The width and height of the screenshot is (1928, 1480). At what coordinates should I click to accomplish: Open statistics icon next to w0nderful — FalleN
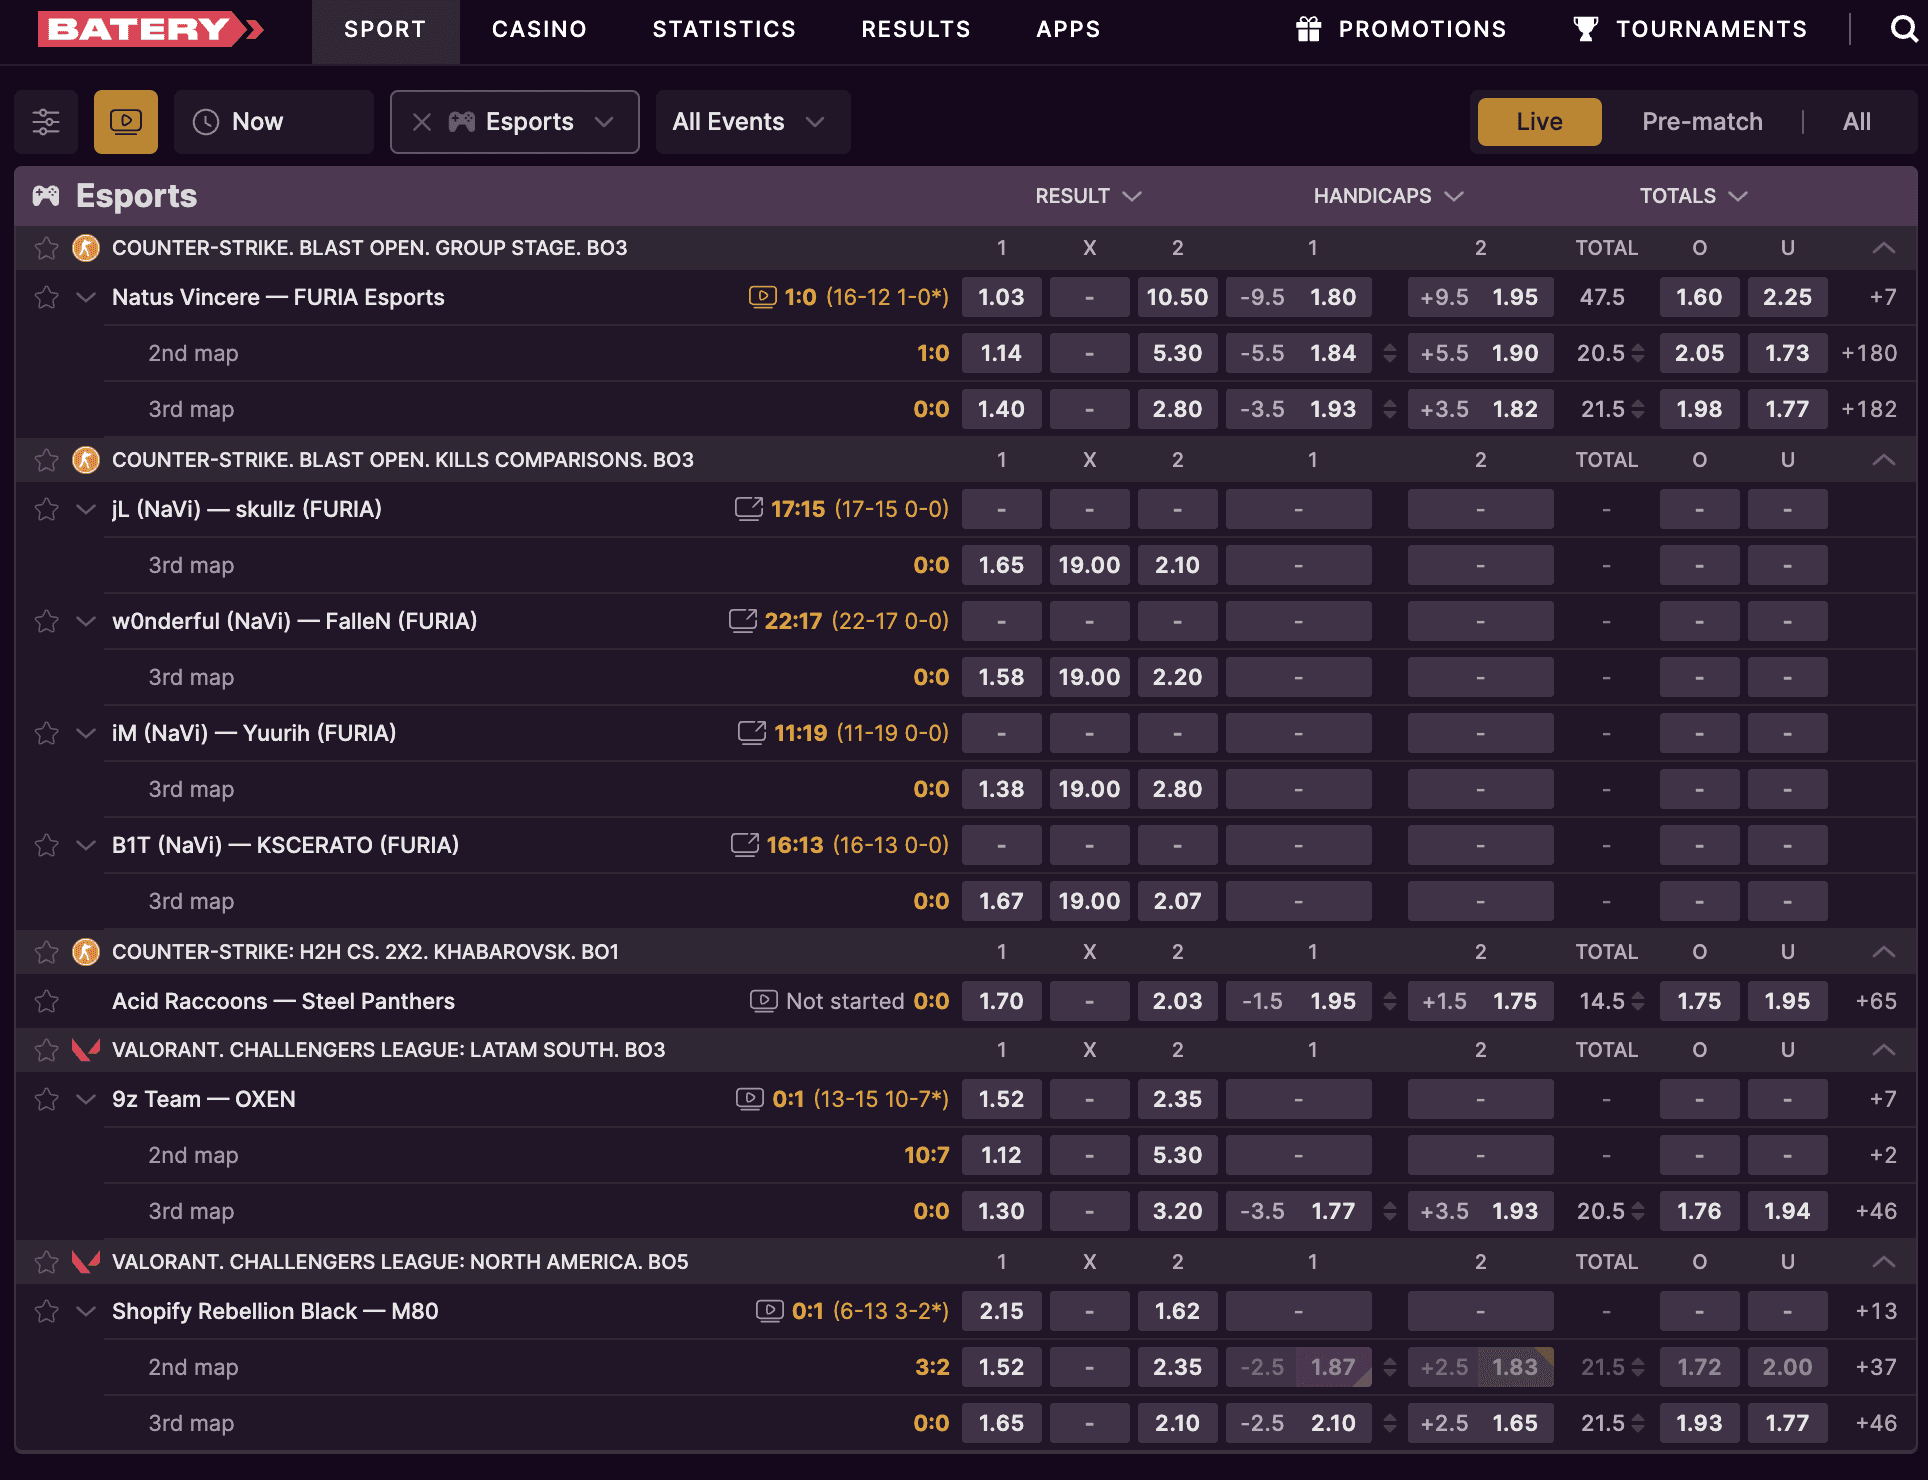click(x=743, y=620)
